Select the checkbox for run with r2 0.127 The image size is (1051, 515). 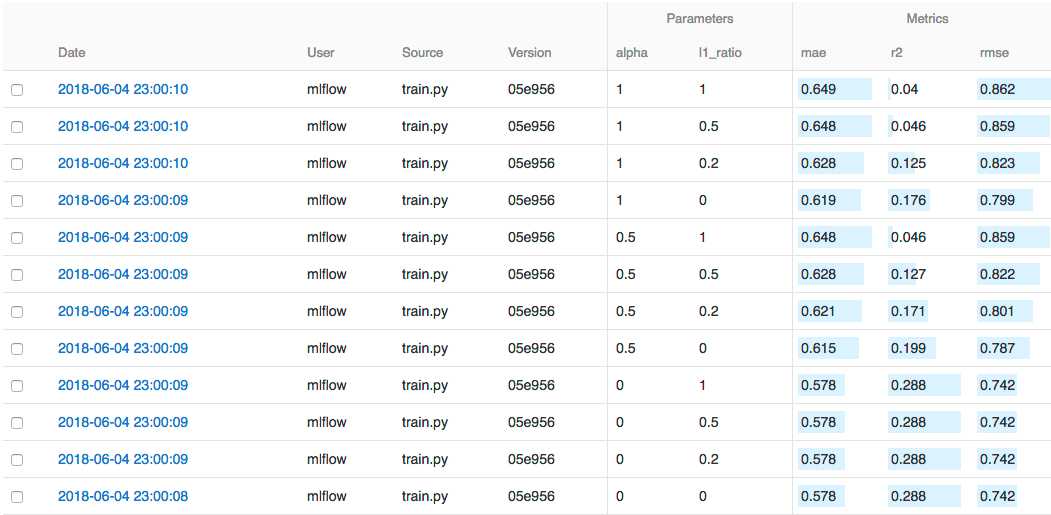coord(17,275)
